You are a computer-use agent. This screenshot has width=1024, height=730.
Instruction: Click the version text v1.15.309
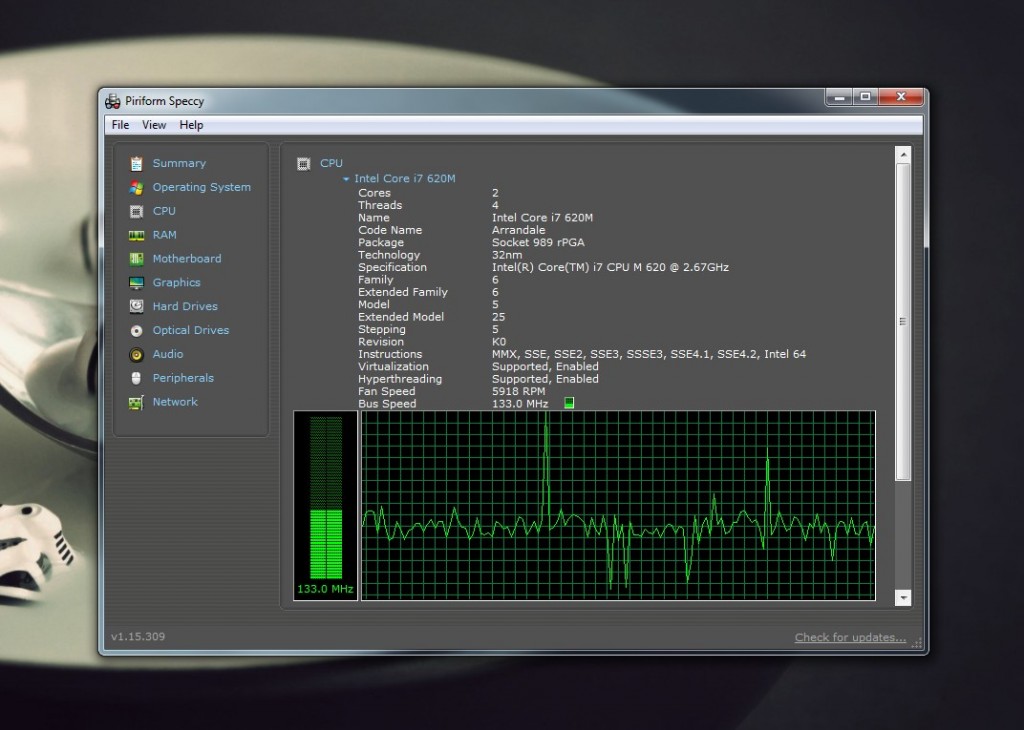138,636
